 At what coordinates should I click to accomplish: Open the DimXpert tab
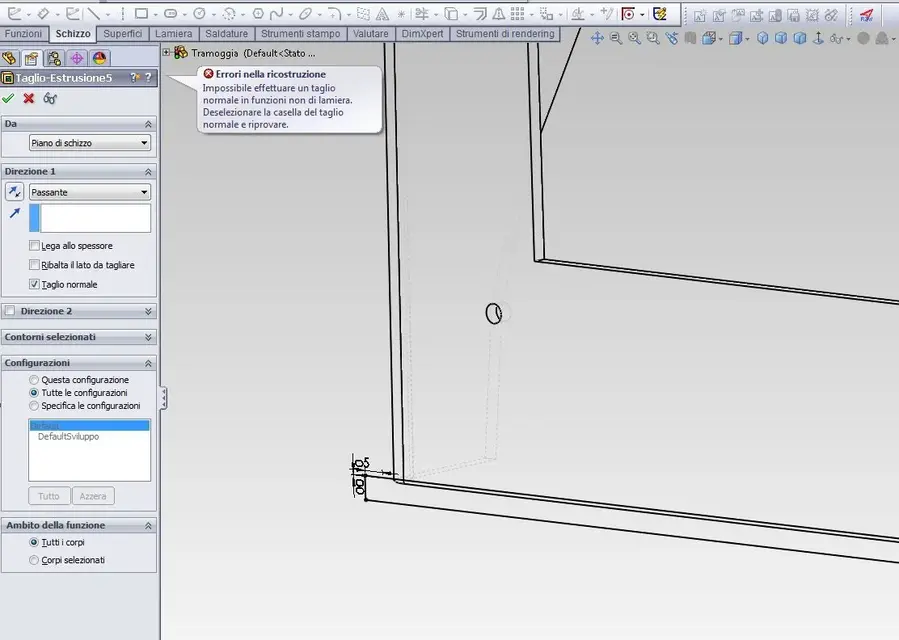(422, 34)
